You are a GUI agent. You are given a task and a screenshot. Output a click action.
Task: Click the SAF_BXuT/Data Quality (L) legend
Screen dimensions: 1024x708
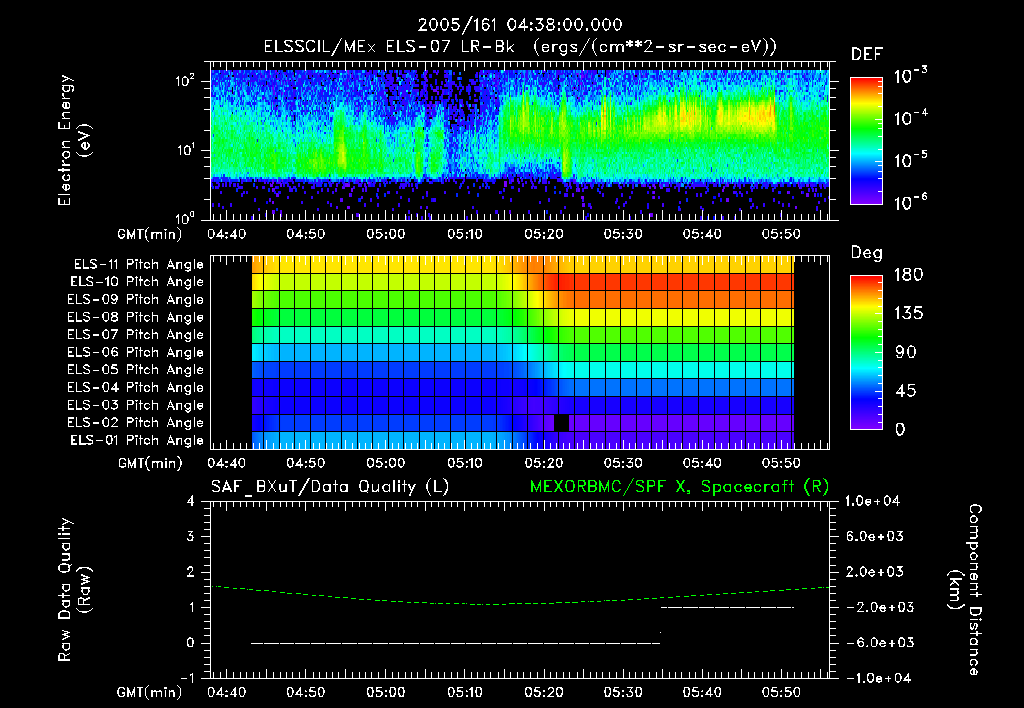point(330,487)
